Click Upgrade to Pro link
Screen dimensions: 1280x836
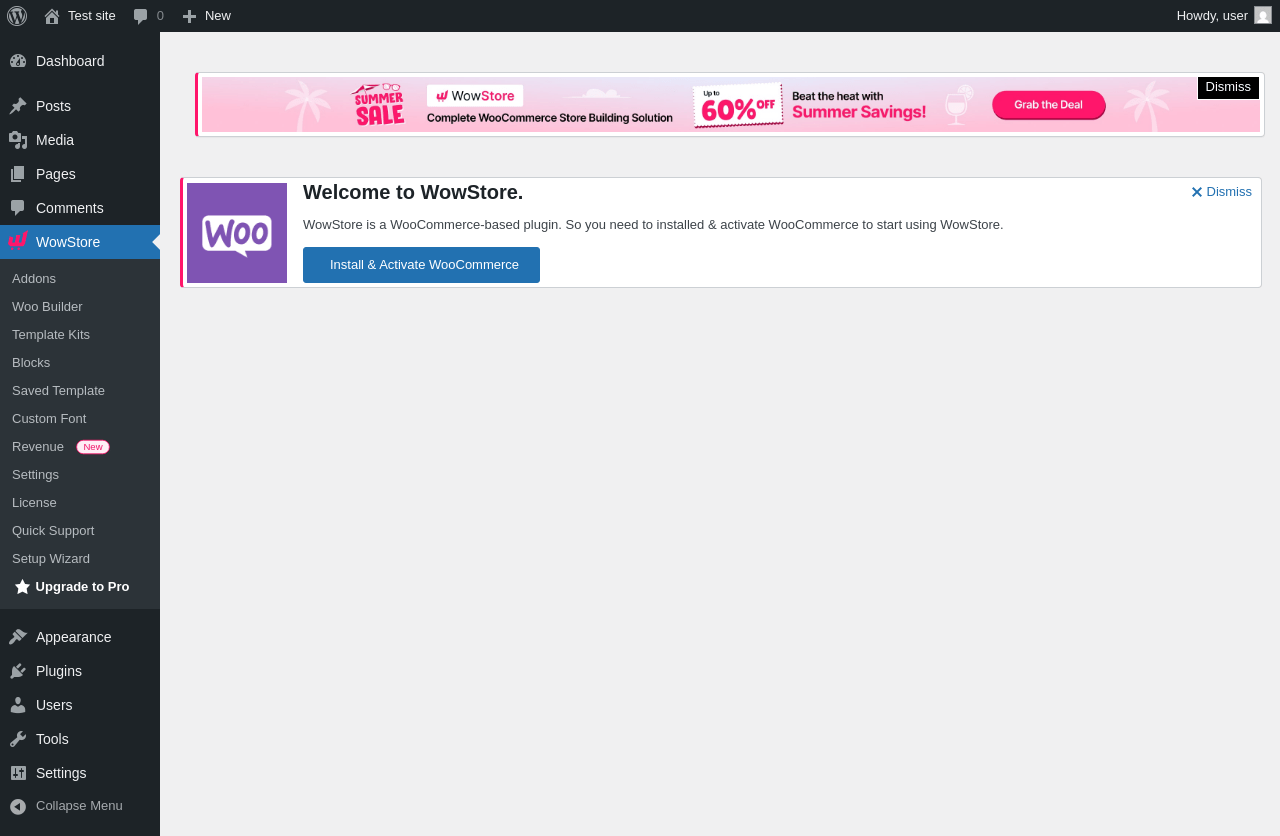pyautogui.click(x=80, y=587)
